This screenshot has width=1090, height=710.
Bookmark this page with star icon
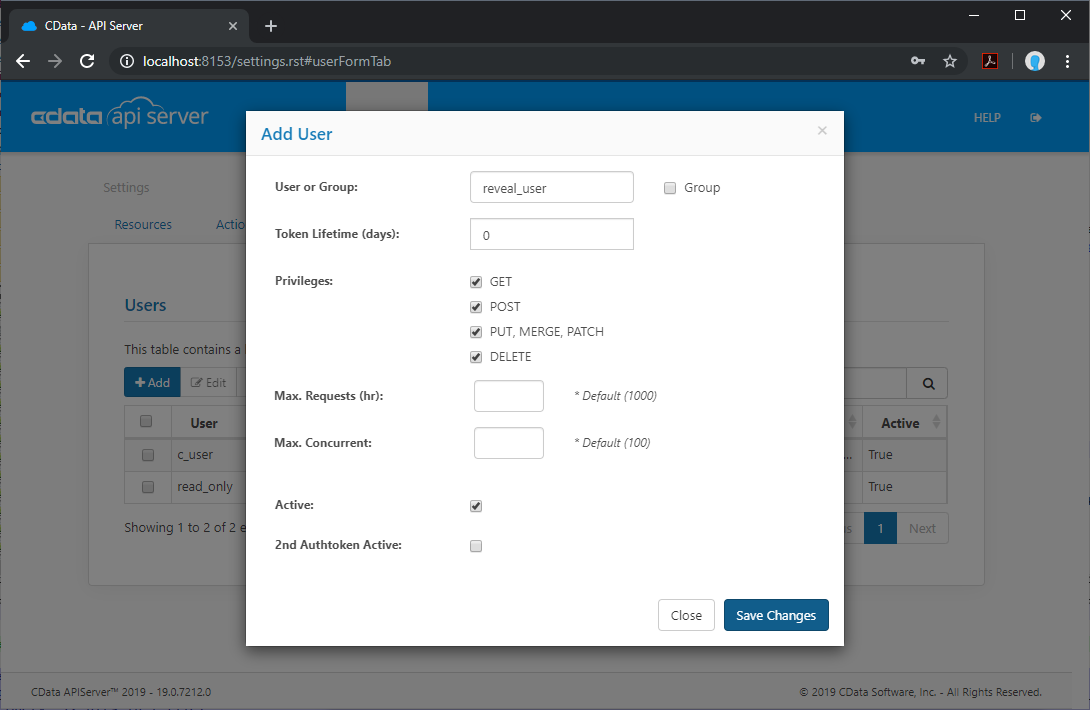(949, 61)
